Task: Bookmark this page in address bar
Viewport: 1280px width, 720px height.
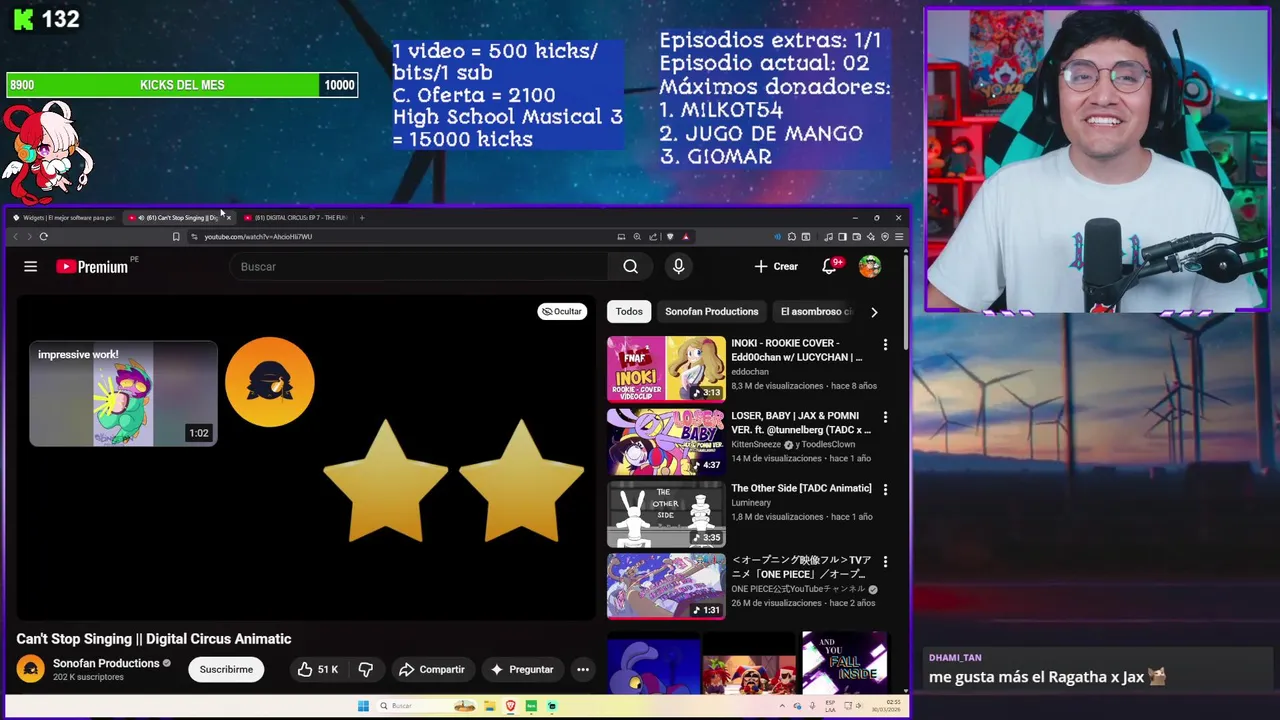Action: pyautogui.click(x=176, y=237)
